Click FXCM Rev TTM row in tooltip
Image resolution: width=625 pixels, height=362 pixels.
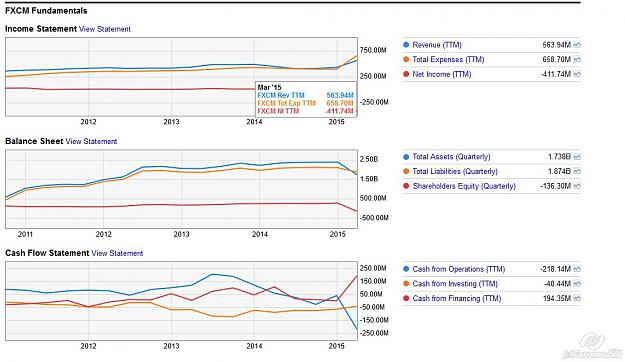[x=305, y=95]
